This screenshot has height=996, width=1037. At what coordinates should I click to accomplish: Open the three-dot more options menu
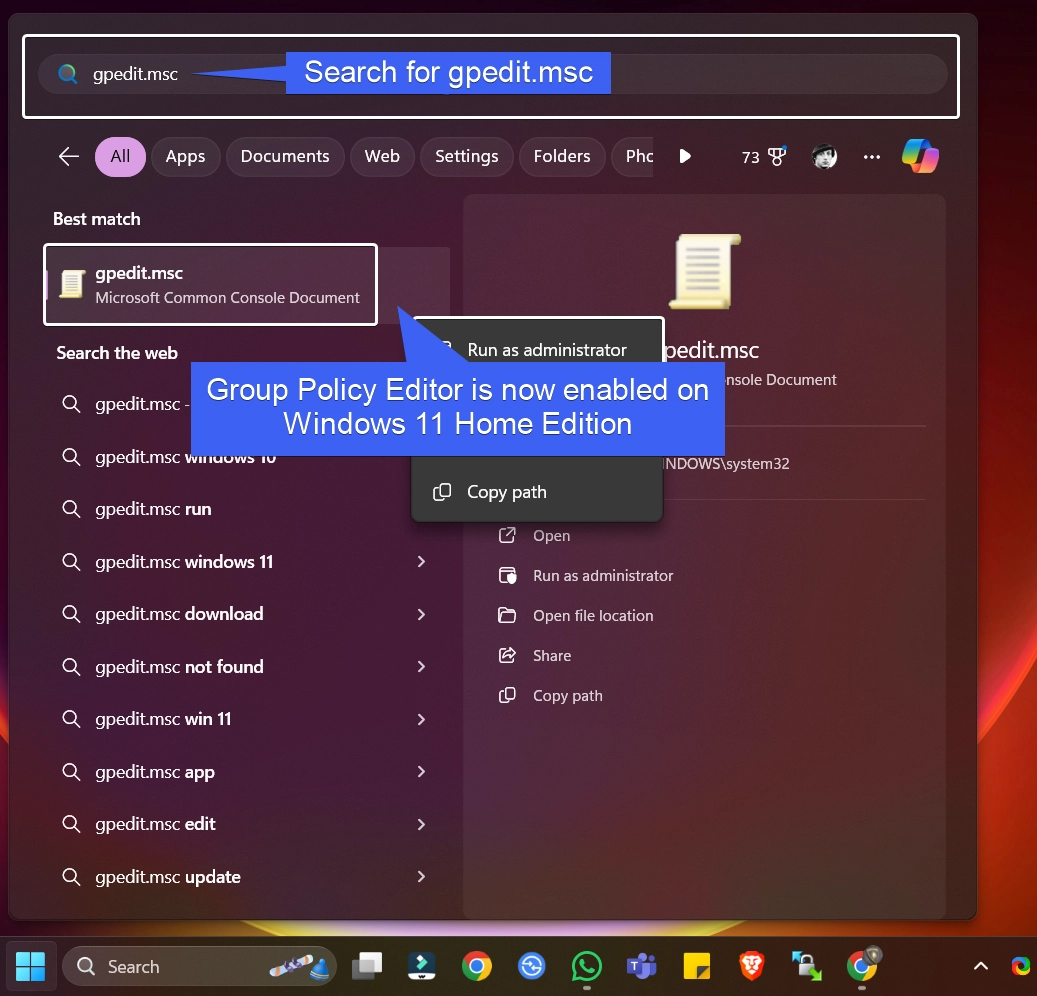872,157
